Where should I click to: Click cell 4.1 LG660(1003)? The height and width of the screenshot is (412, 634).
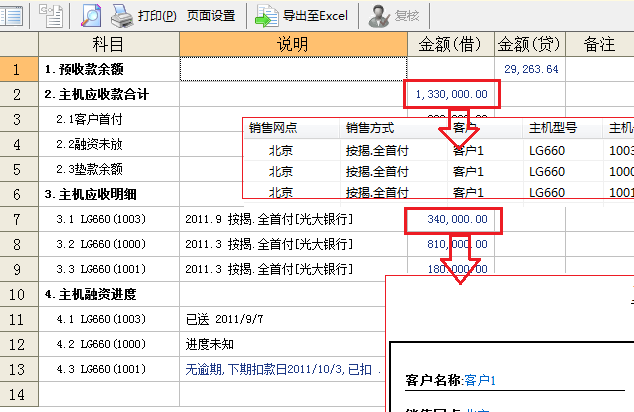(x=109, y=319)
